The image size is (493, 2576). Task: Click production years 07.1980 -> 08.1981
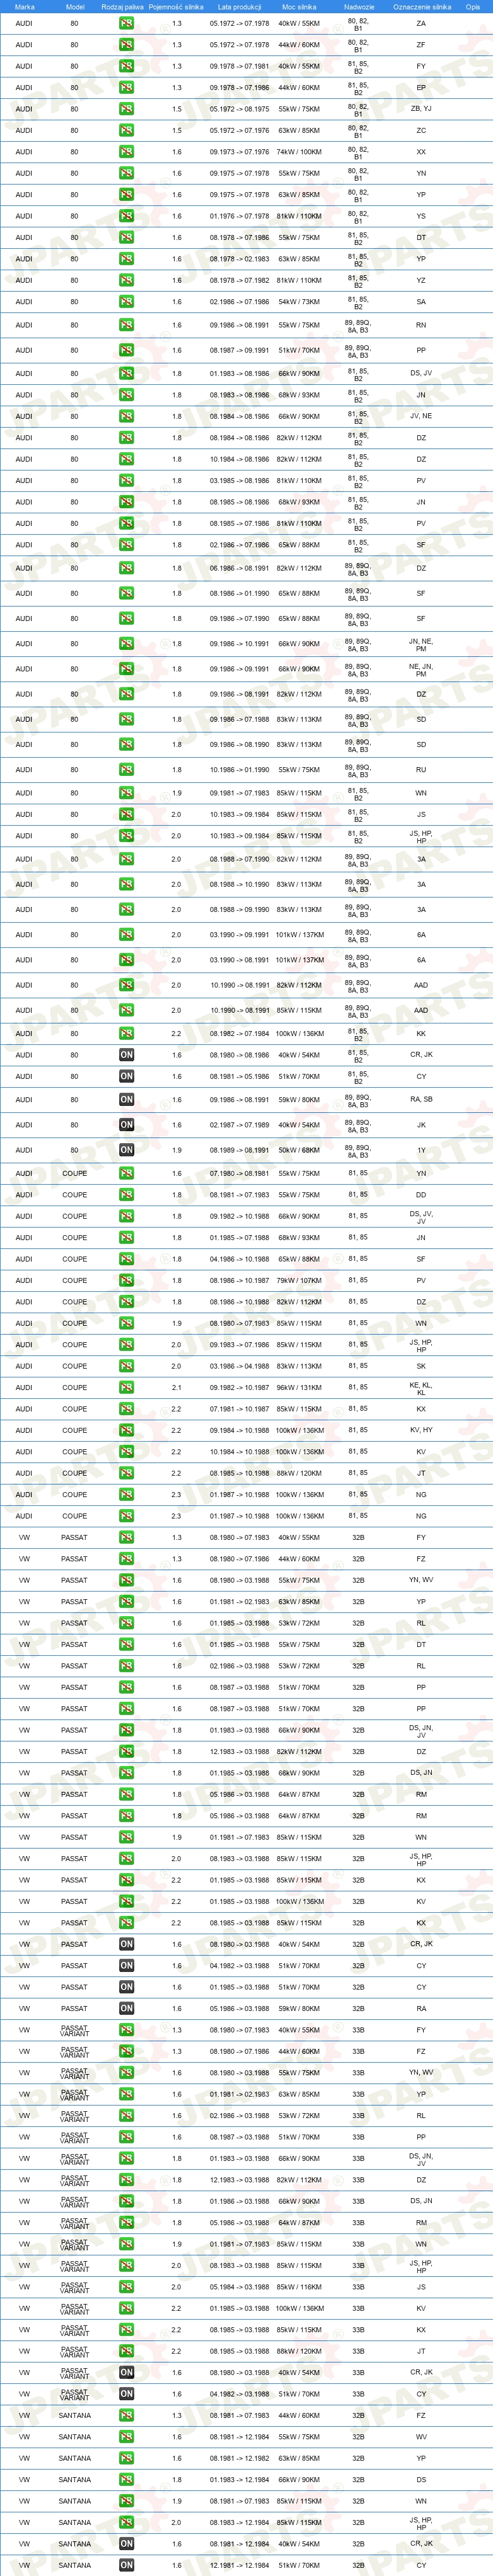pos(239,1174)
